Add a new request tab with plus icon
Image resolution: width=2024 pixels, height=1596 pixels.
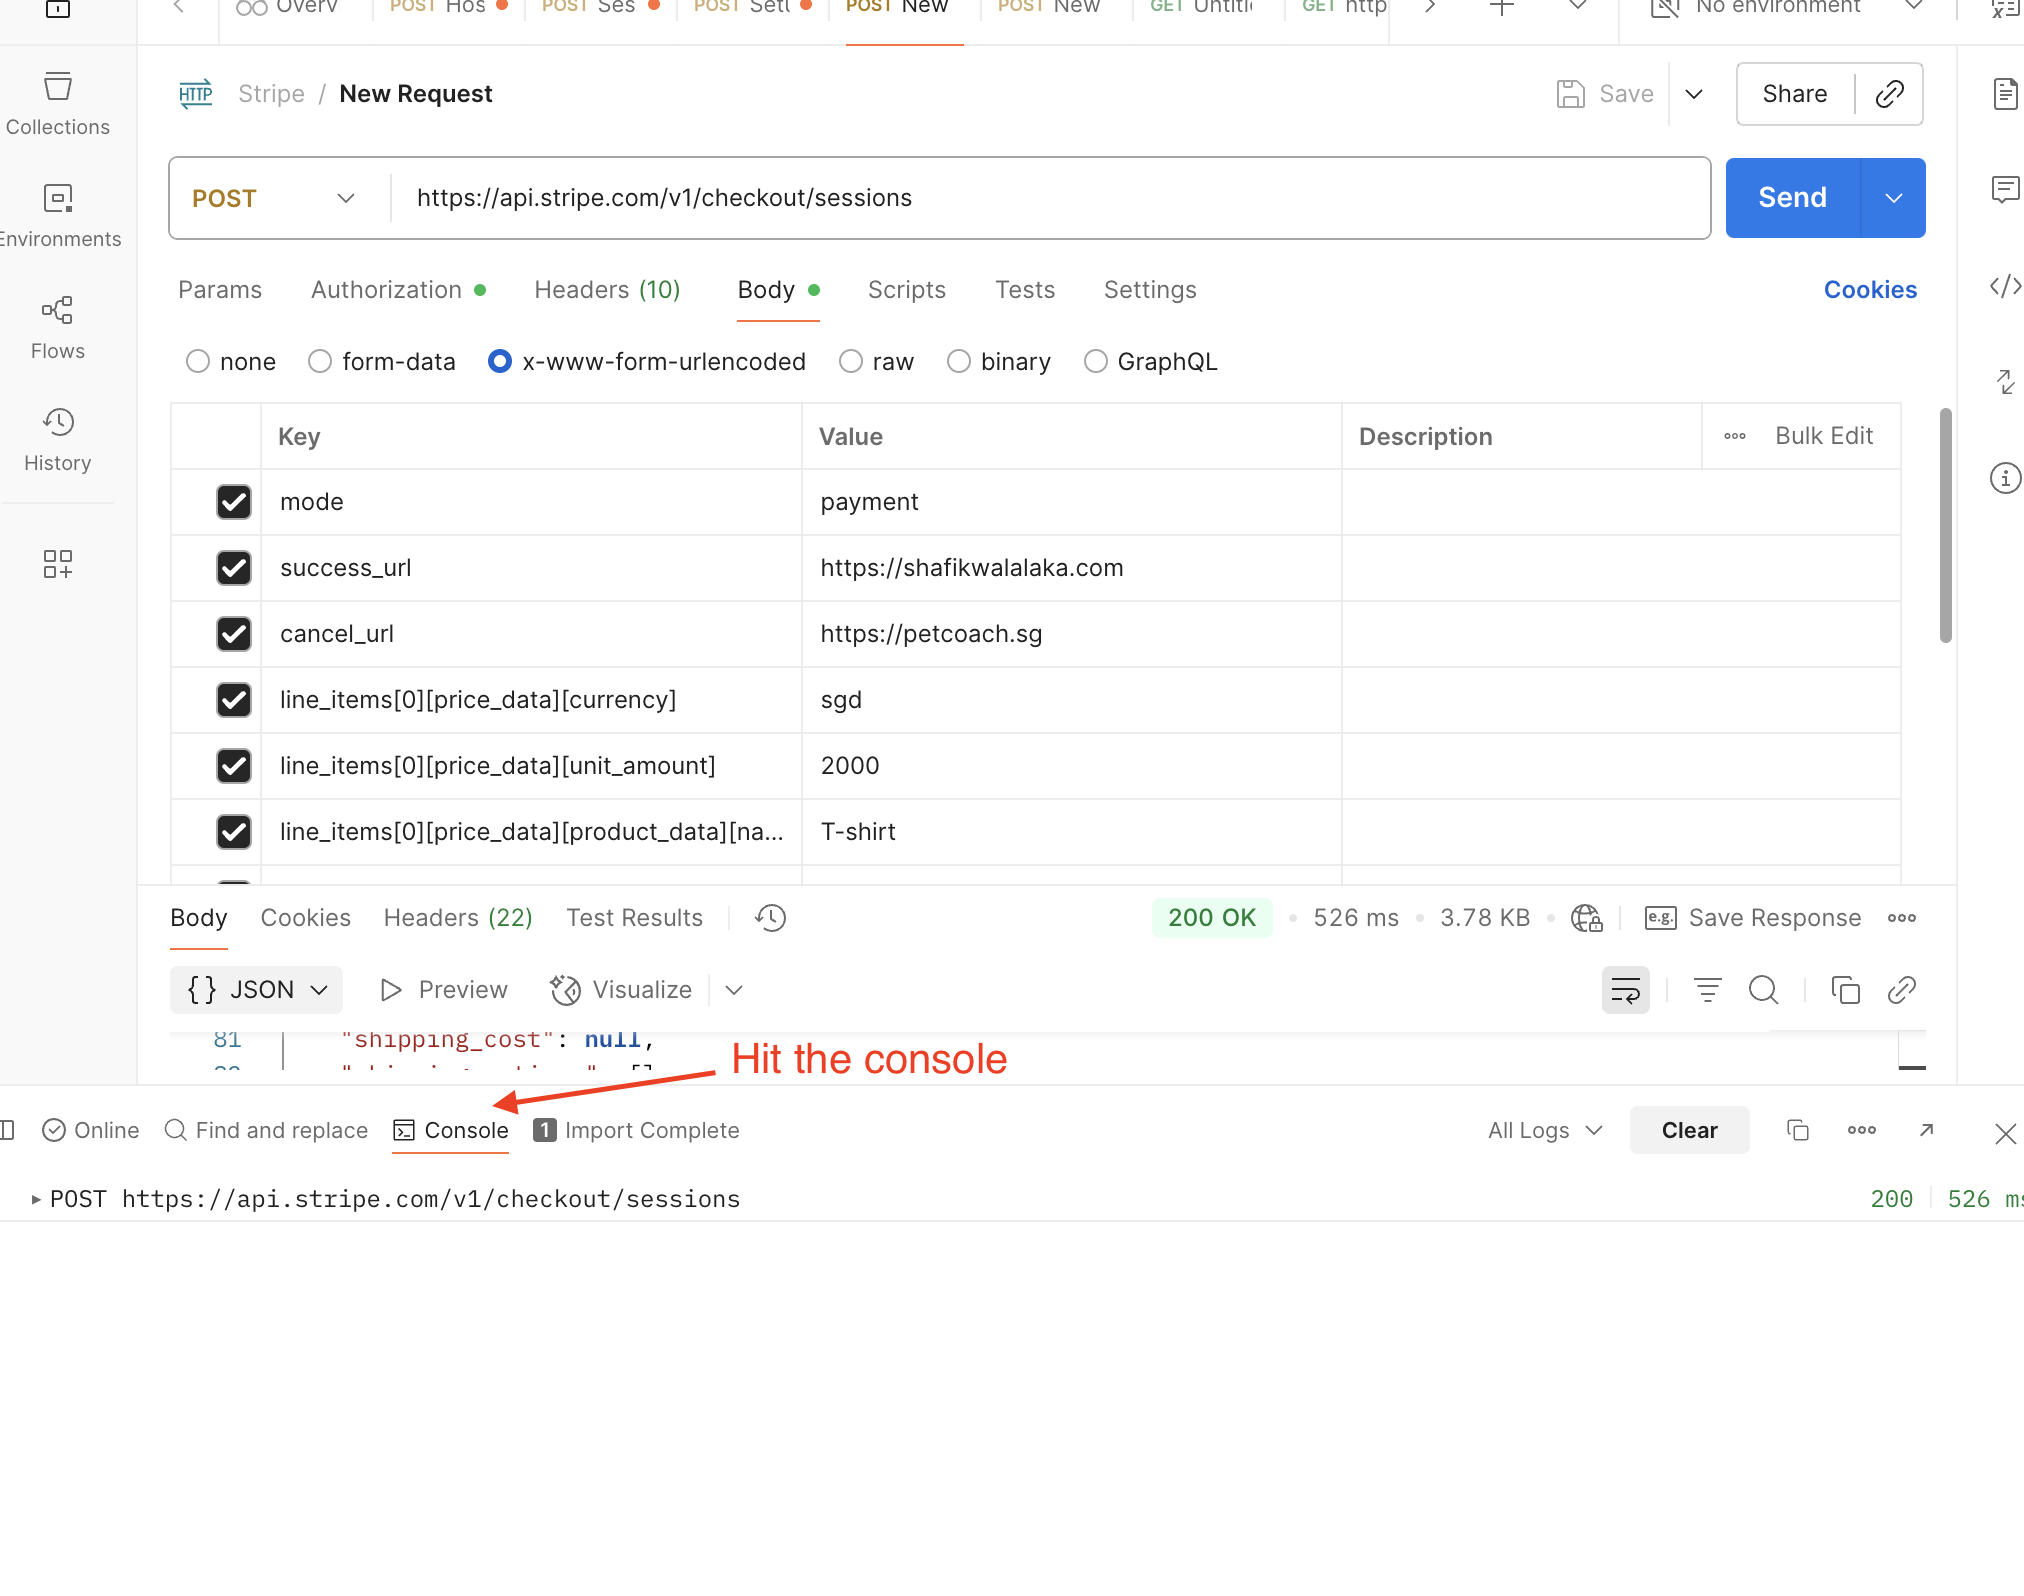coord(1502,8)
